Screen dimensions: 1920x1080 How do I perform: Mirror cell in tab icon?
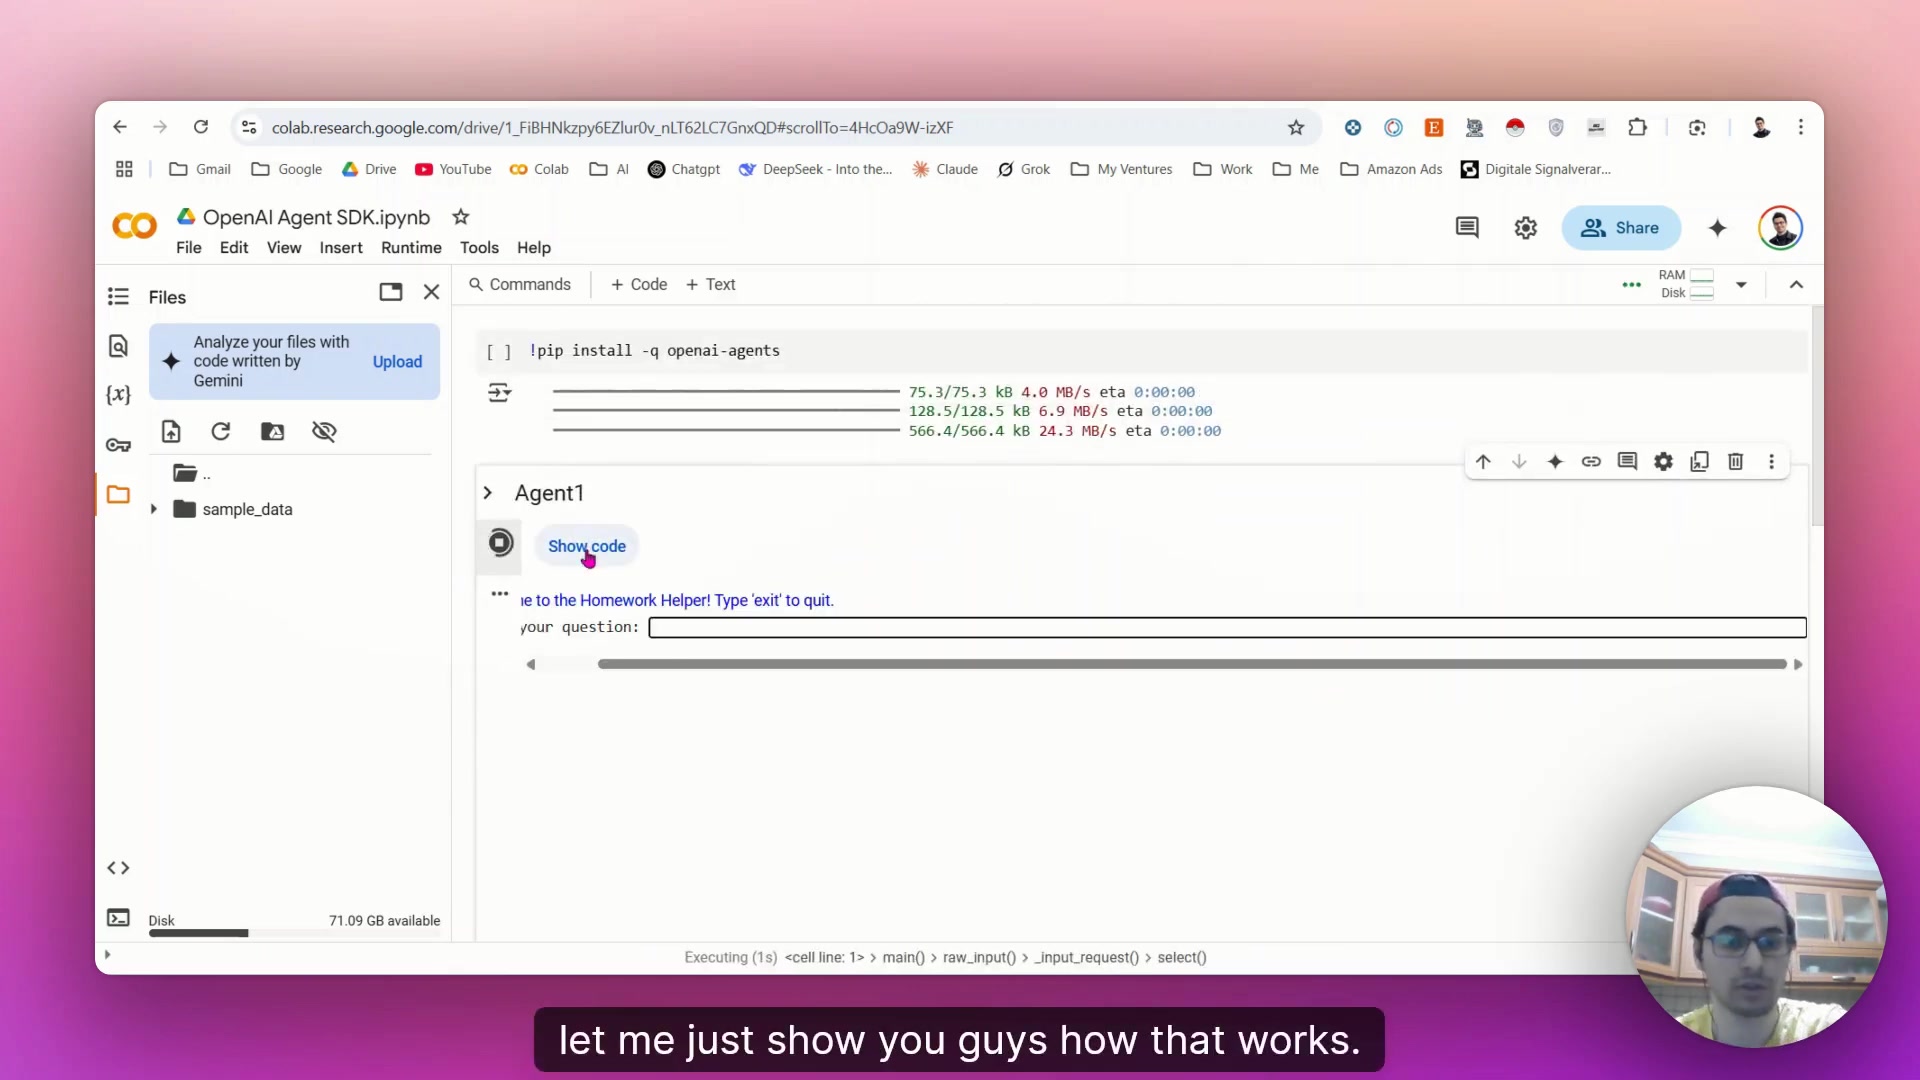[1699, 462]
